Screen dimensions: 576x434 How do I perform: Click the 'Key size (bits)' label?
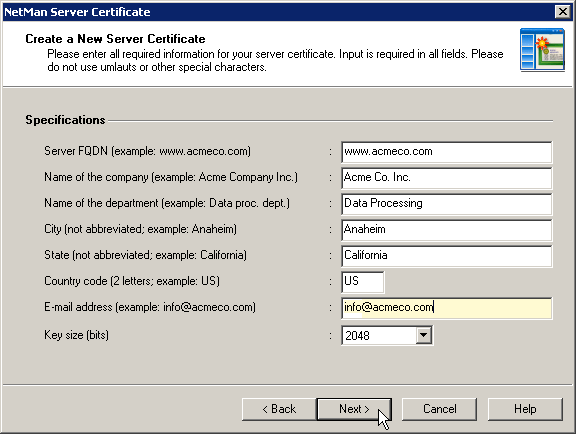(x=76, y=335)
